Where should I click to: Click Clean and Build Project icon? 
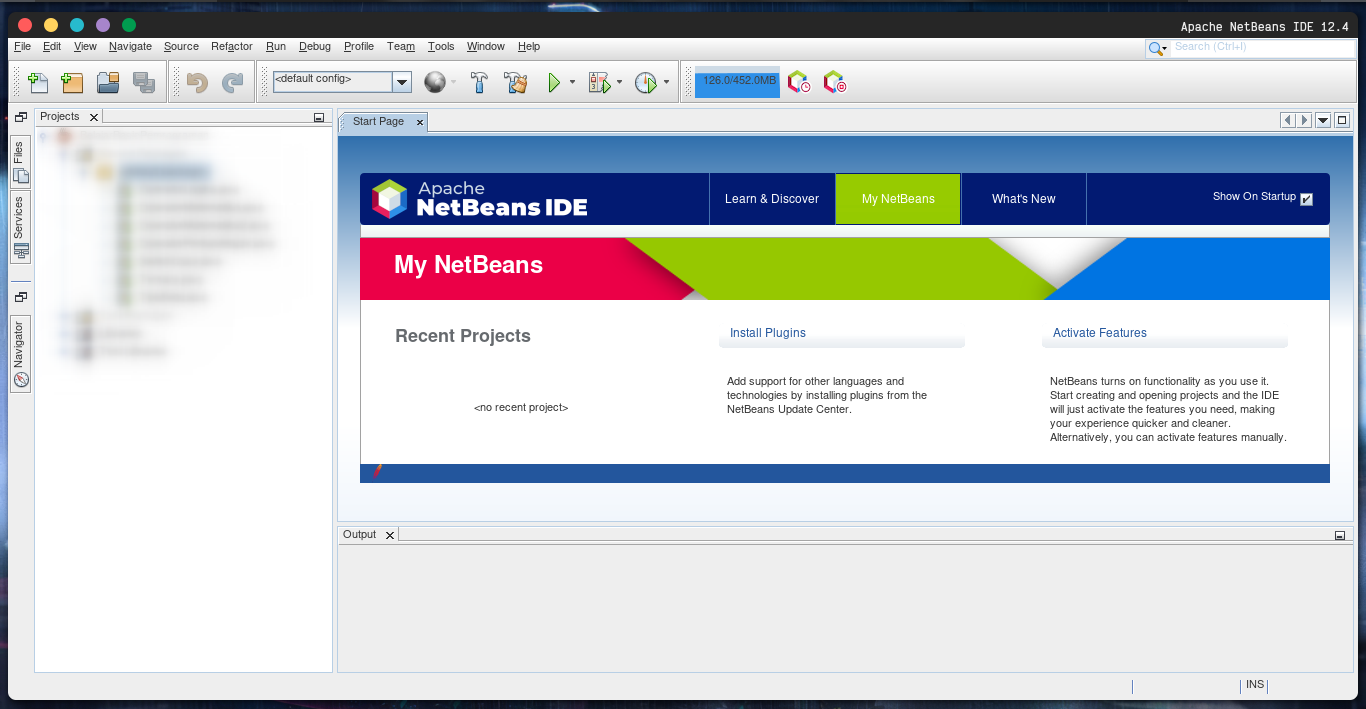(515, 82)
